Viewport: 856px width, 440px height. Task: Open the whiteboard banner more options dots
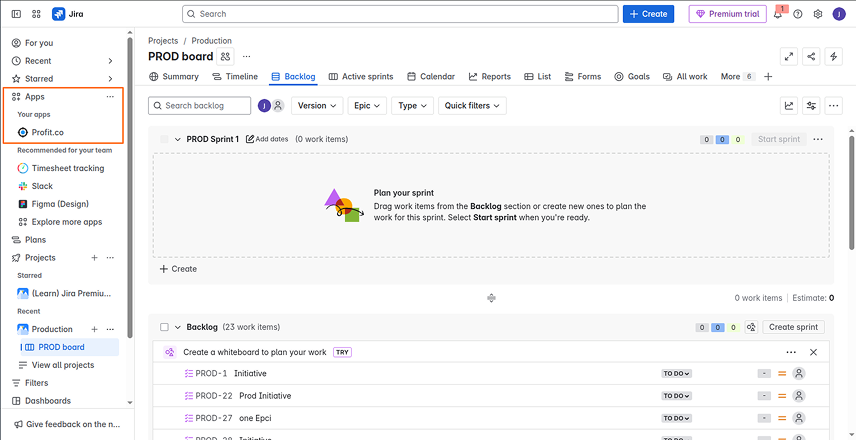tap(791, 352)
